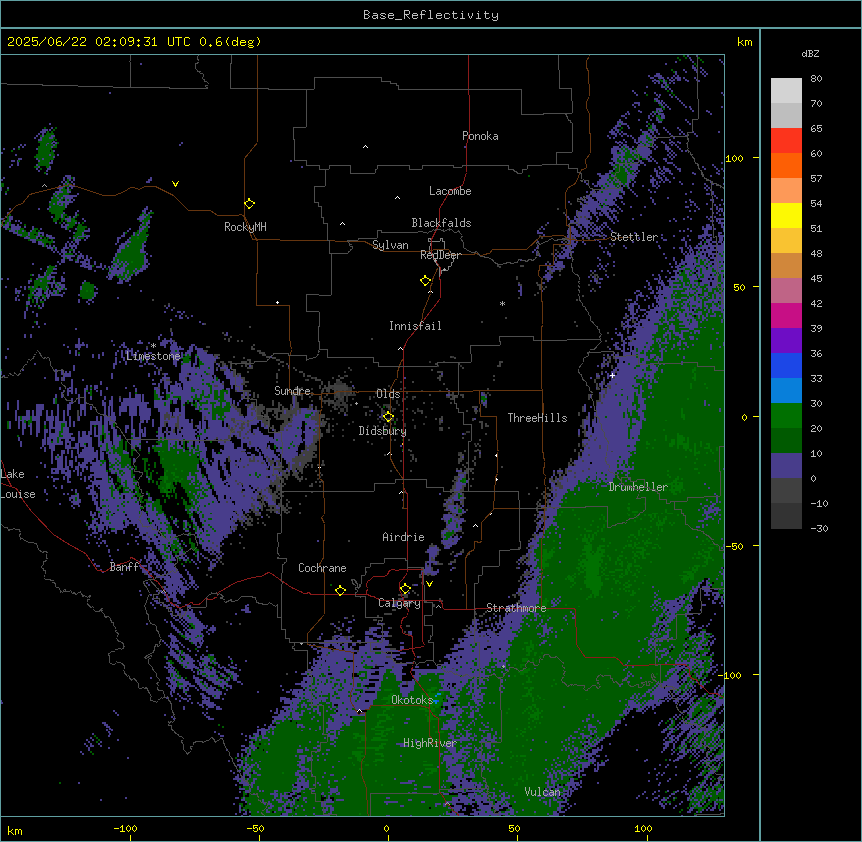Click the Airdrie label

point(403,537)
